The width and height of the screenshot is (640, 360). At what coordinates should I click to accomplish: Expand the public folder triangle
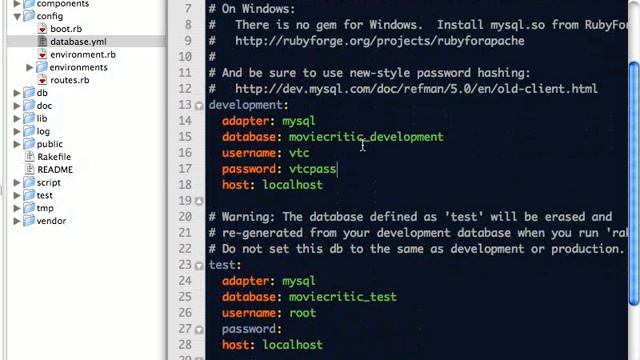(x=17, y=144)
